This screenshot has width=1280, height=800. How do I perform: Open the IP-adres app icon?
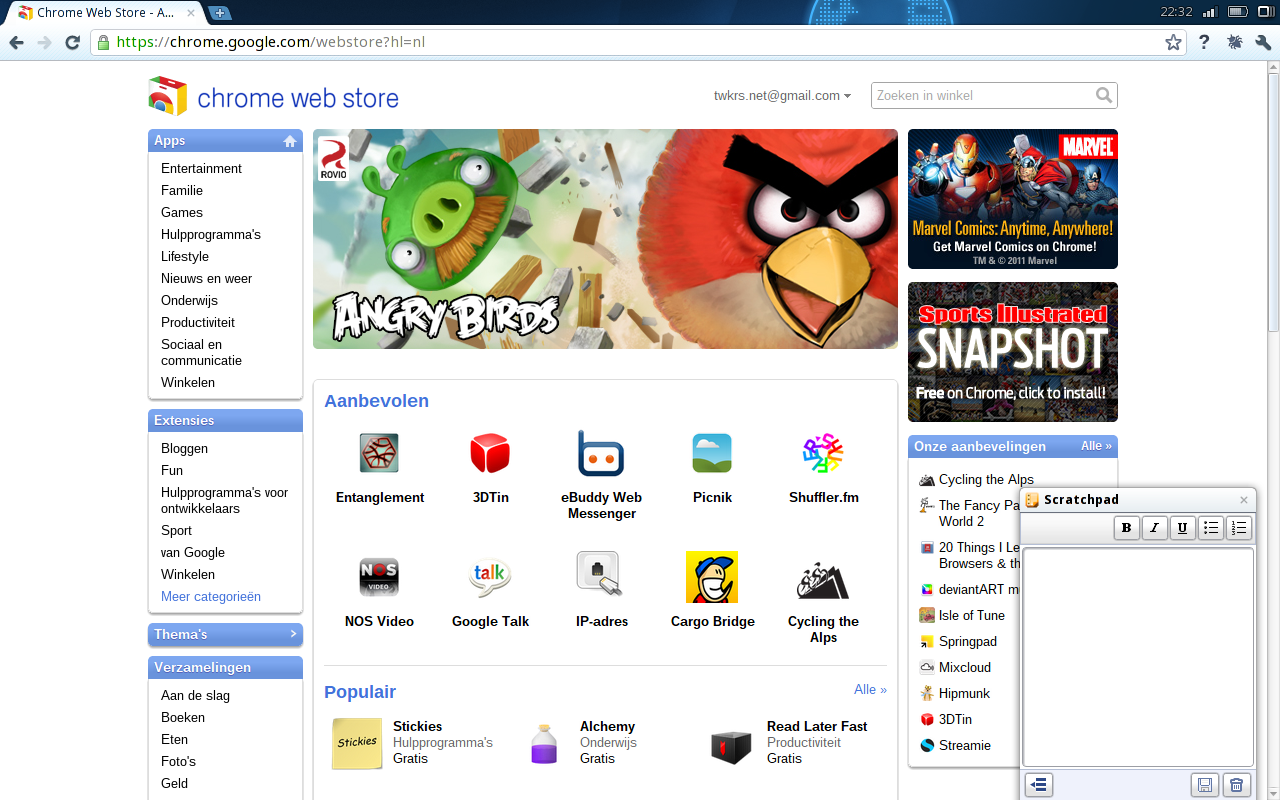point(601,574)
